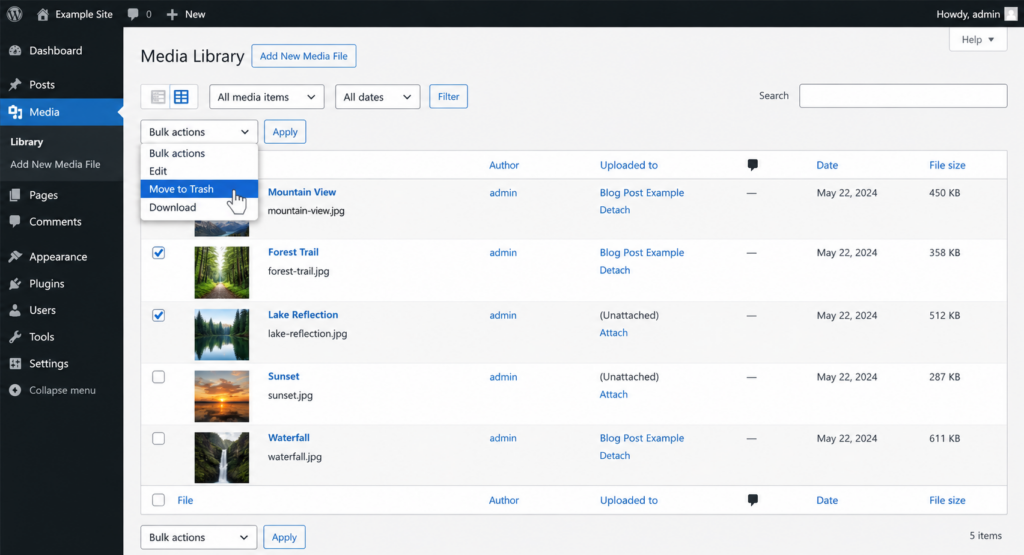Screen dimensions: 1024x555
Task: Open the Sunset title link
Action: [283, 376]
